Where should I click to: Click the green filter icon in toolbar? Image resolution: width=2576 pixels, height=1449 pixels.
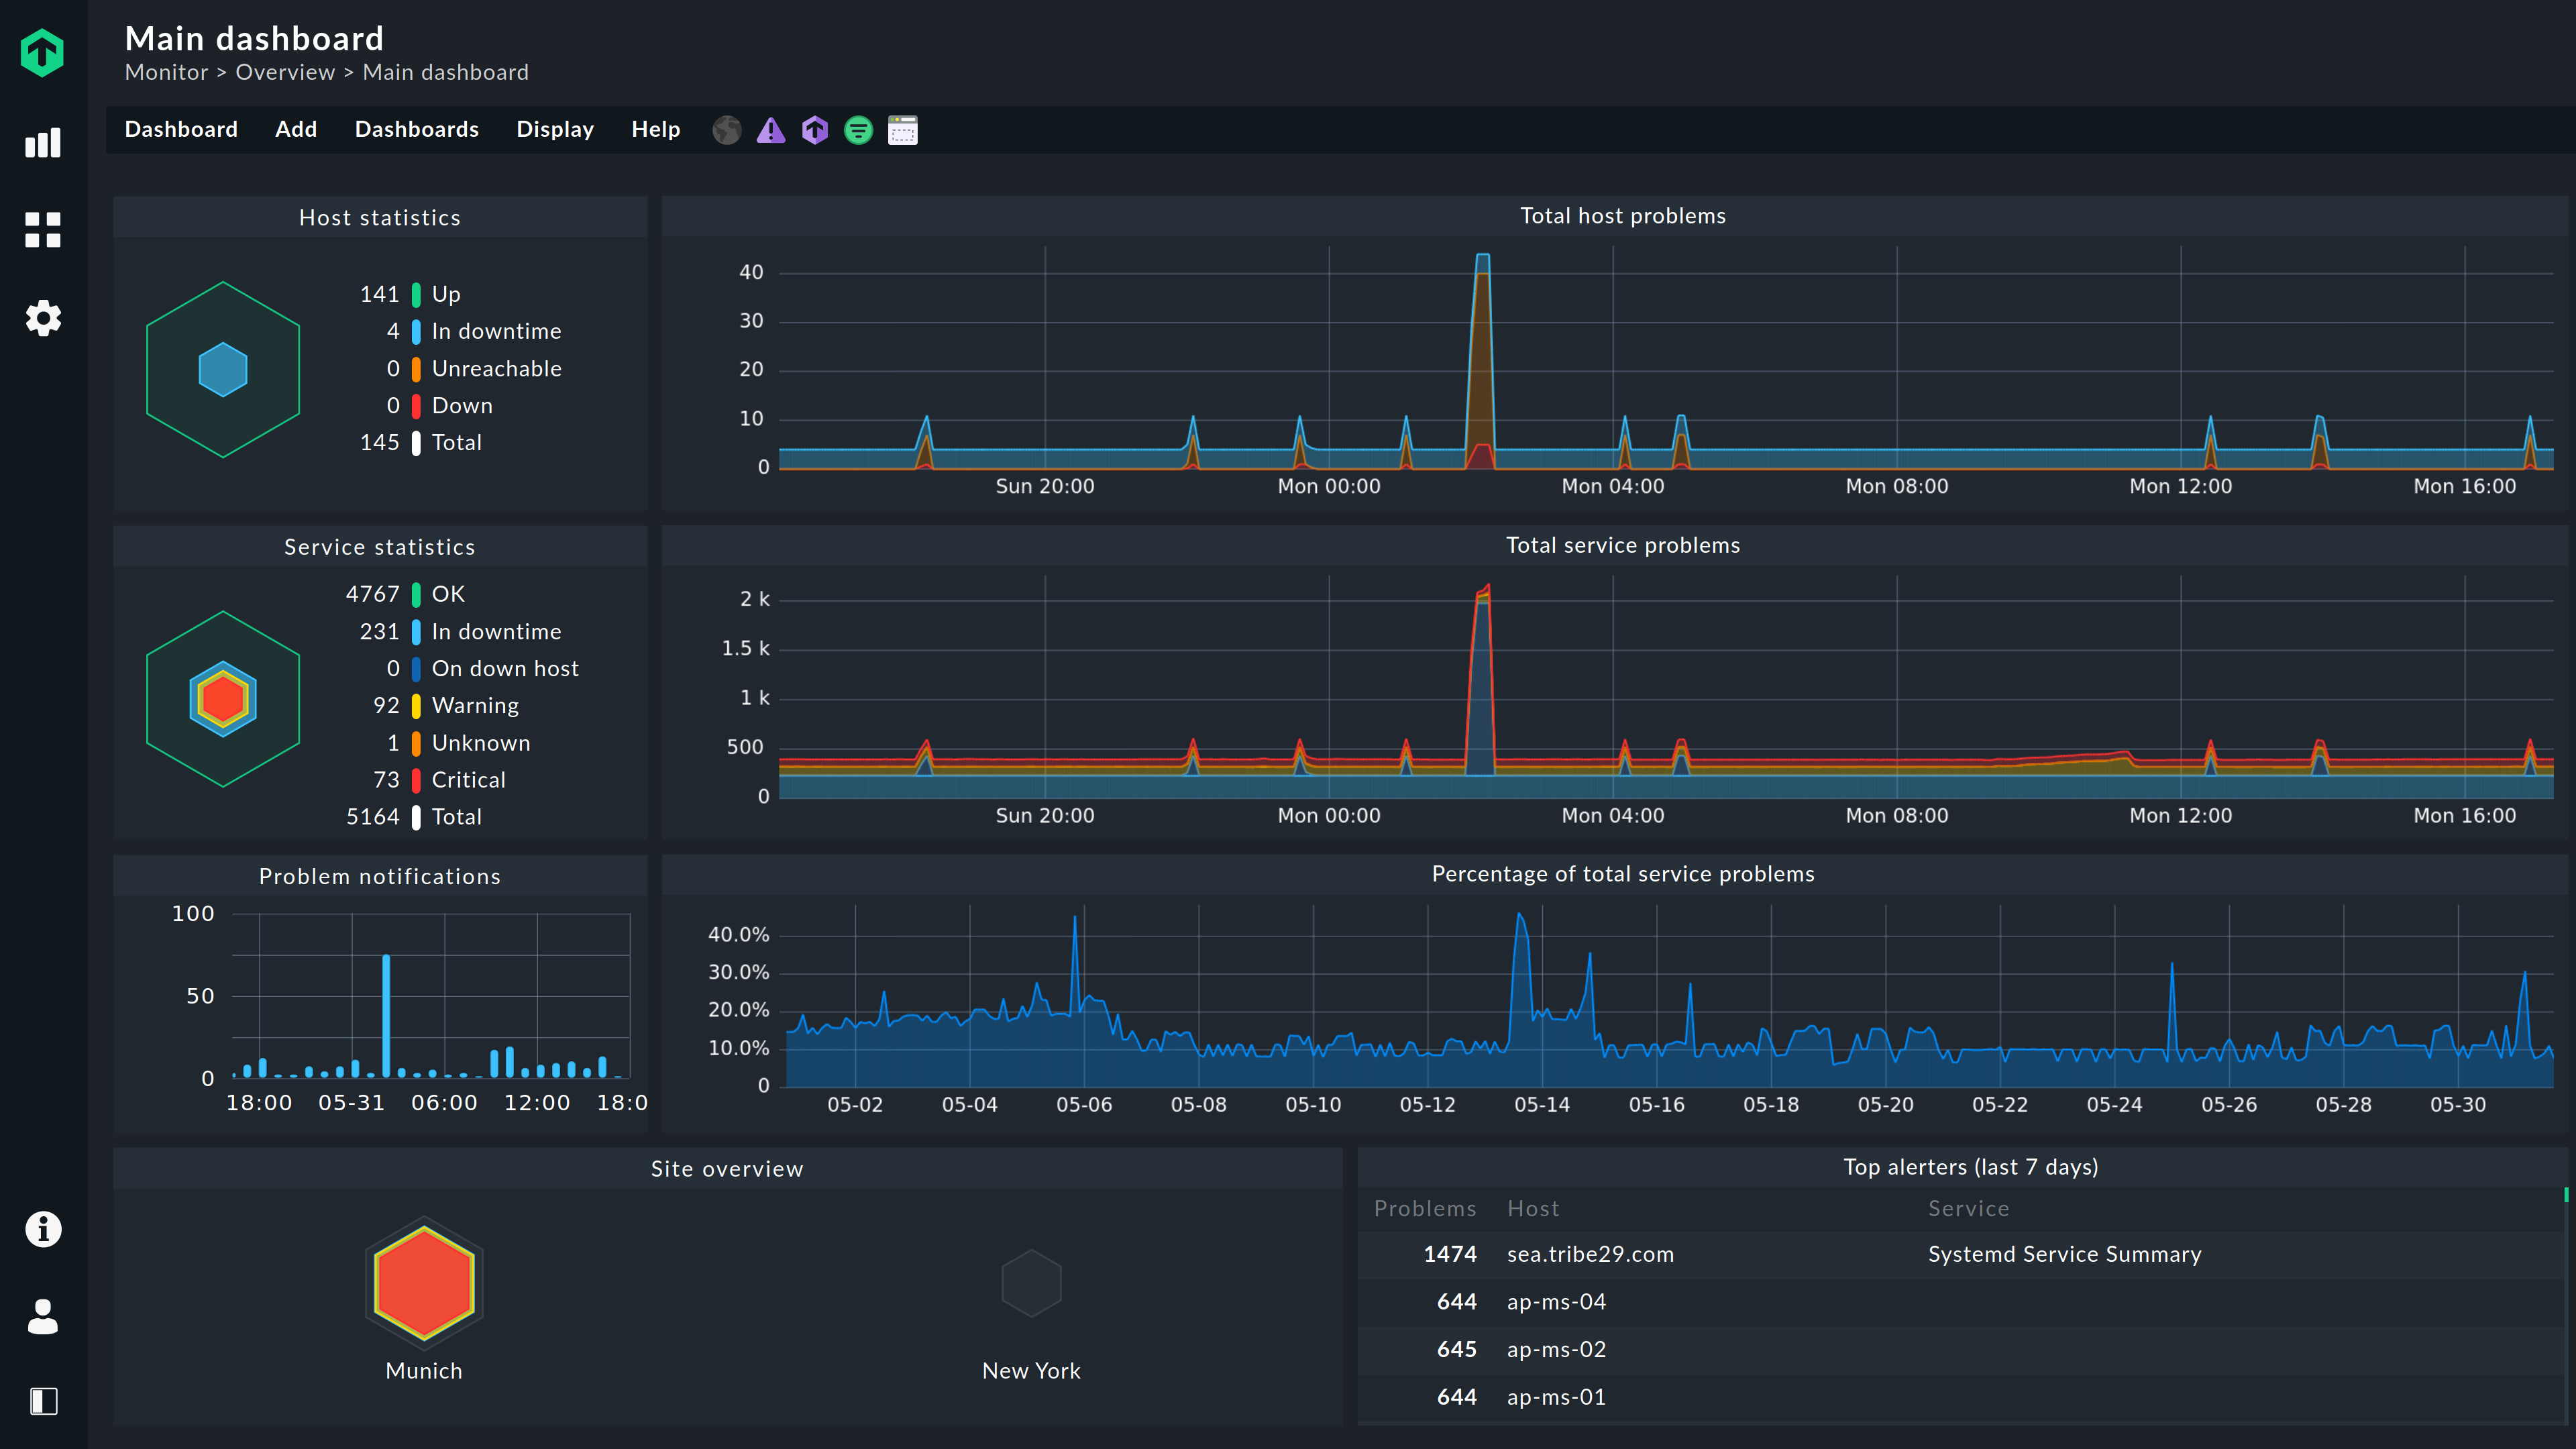pyautogui.click(x=858, y=130)
